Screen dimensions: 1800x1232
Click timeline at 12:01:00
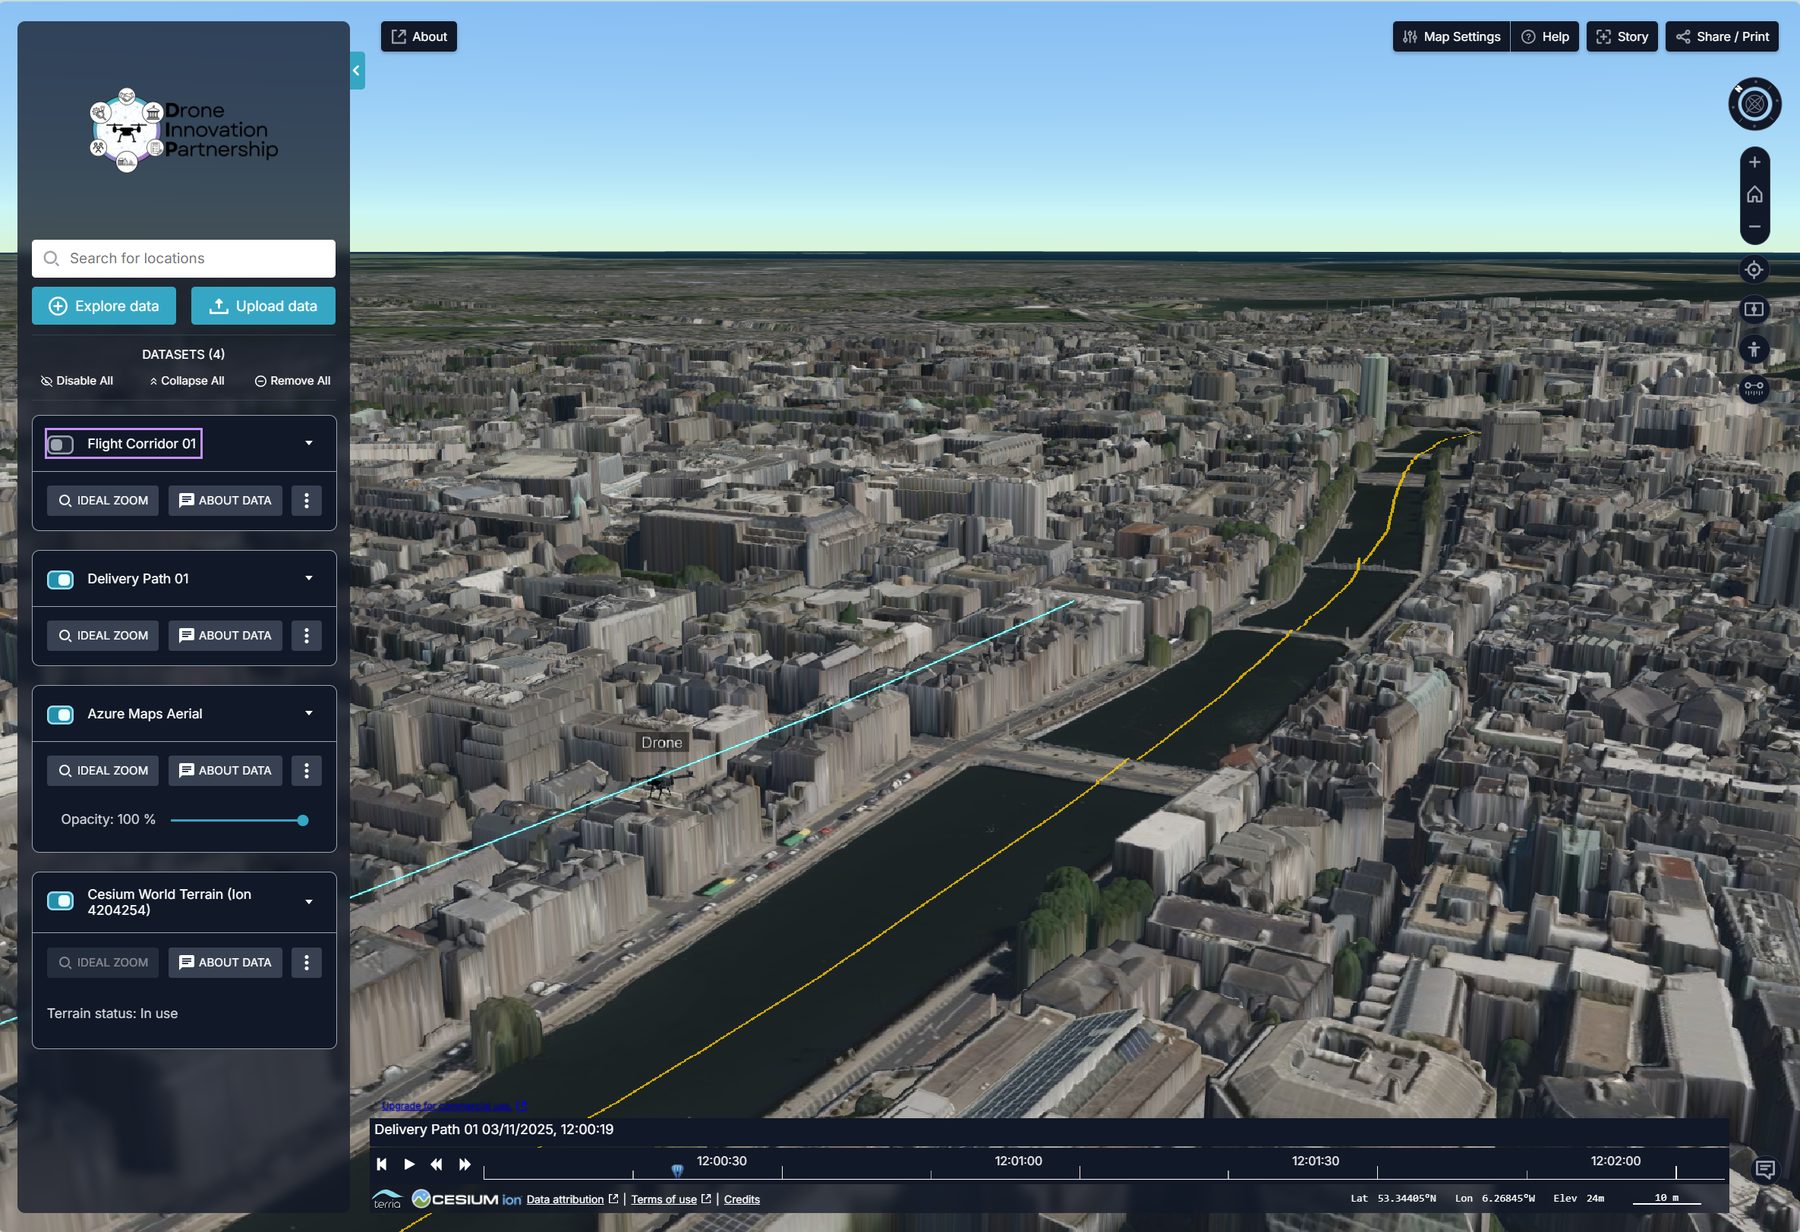(x=1018, y=1161)
